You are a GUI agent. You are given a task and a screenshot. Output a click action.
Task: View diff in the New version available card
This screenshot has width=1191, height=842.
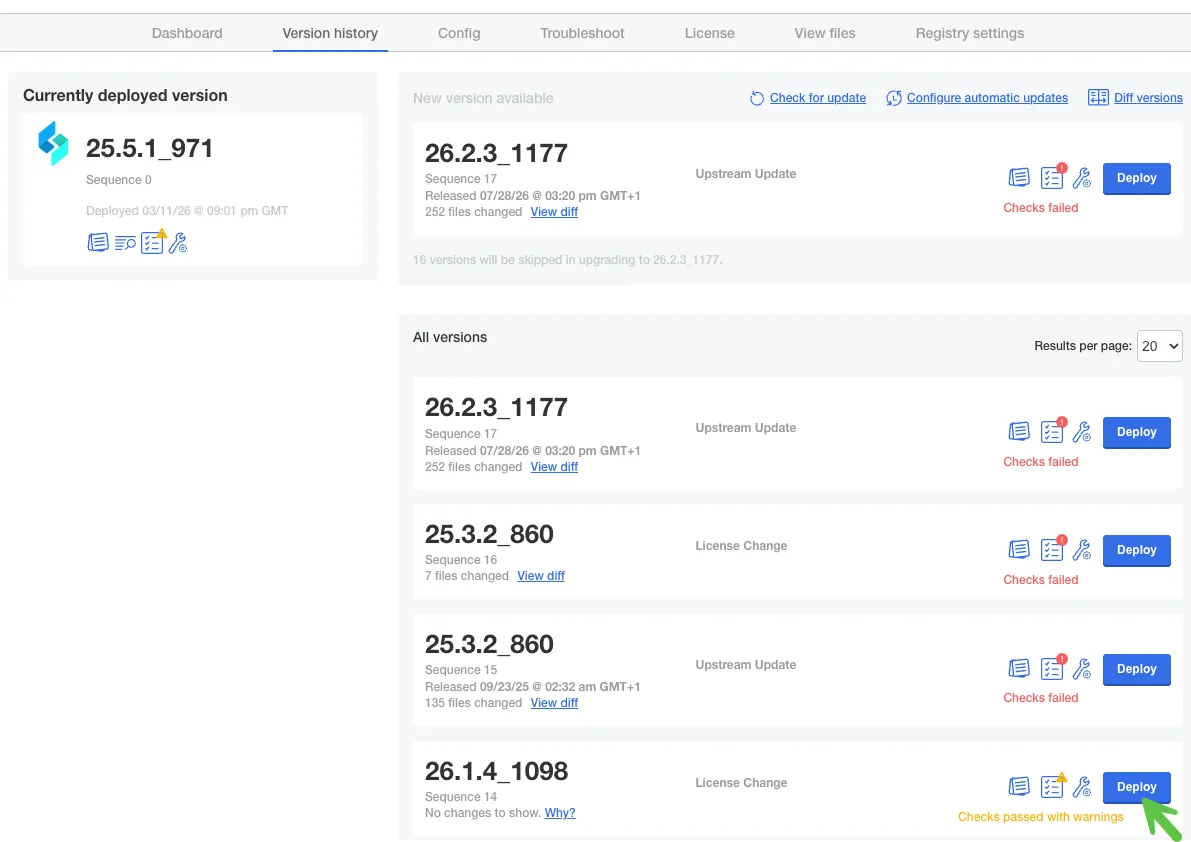[x=554, y=212]
